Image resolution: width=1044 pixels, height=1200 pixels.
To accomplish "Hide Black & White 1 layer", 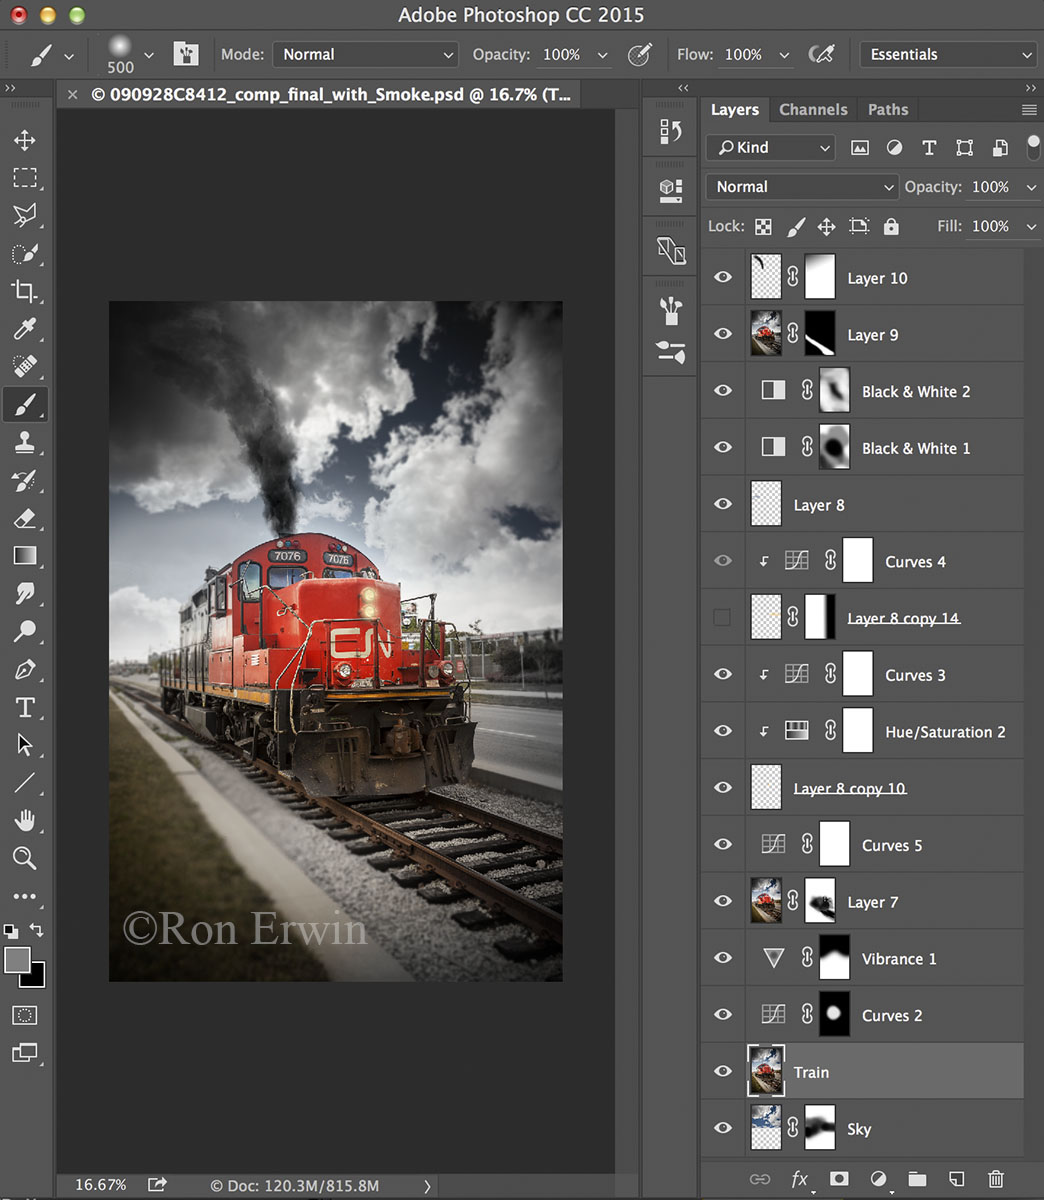I will coord(723,448).
